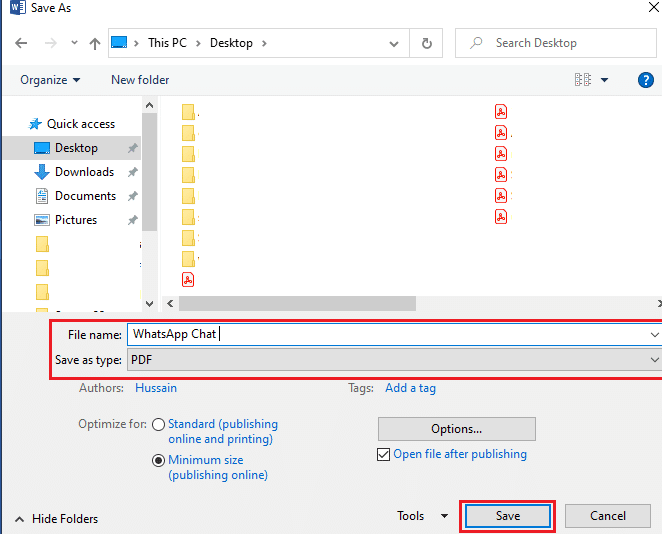This screenshot has height=534, width=662.
Task: Click the Forward navigation arrow
Action: [50, 44]
